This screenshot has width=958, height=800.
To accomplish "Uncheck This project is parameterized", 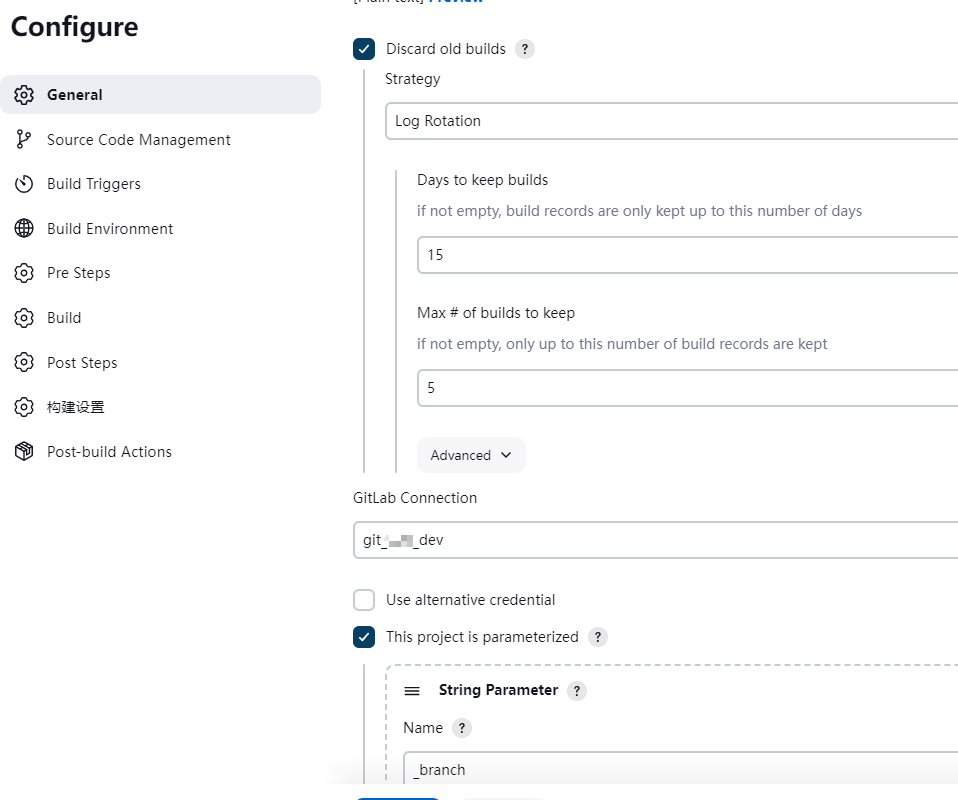I will tap(364, 637).
